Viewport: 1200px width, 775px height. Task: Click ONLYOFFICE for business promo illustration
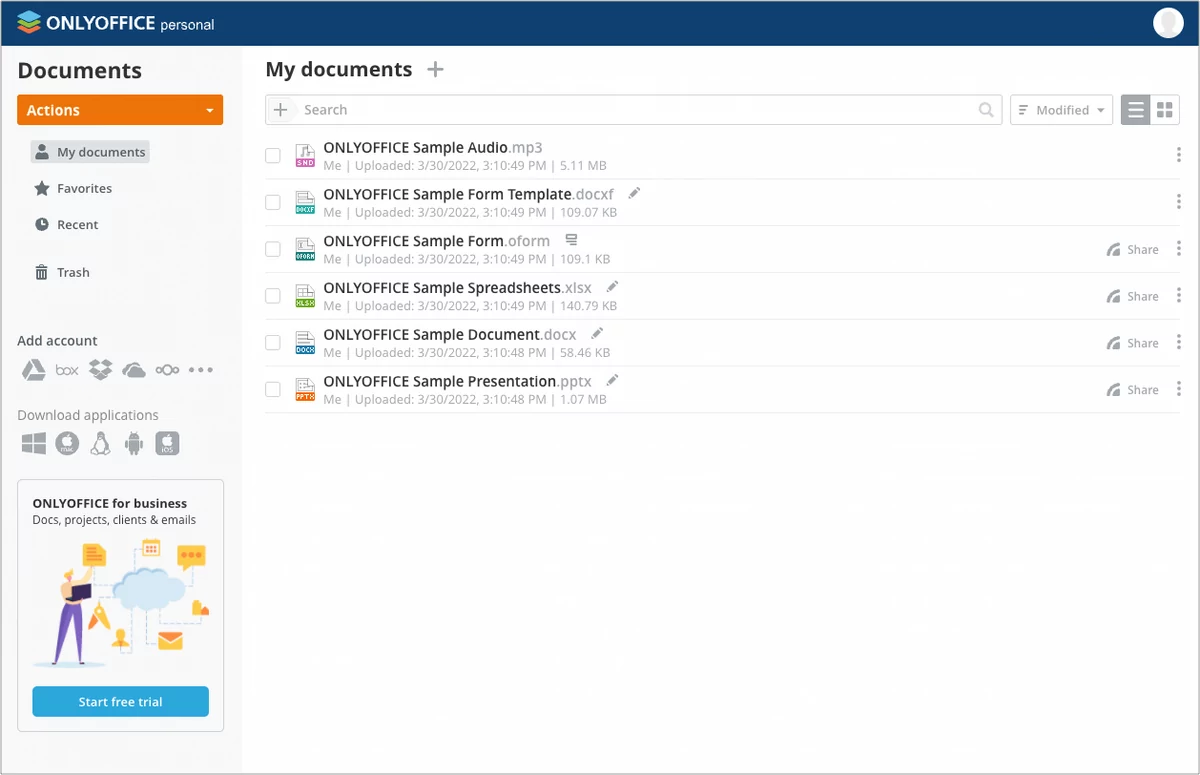click(x=120, y=603)
